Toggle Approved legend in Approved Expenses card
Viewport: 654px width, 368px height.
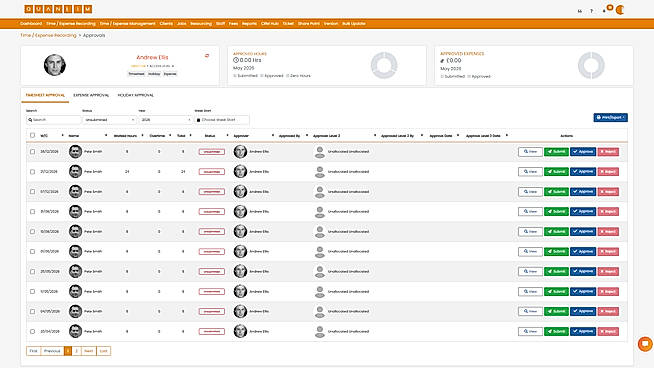[x=479, y=76]
